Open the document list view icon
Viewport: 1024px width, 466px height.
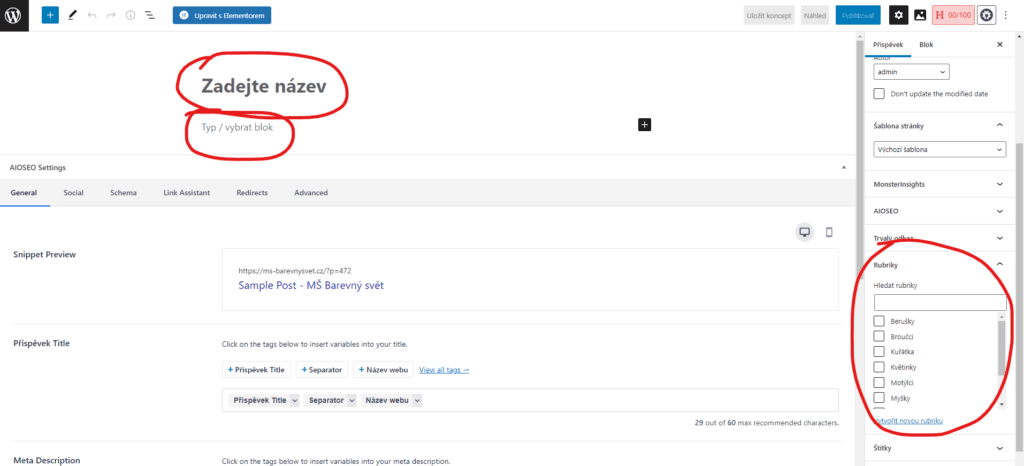[150, 16]
